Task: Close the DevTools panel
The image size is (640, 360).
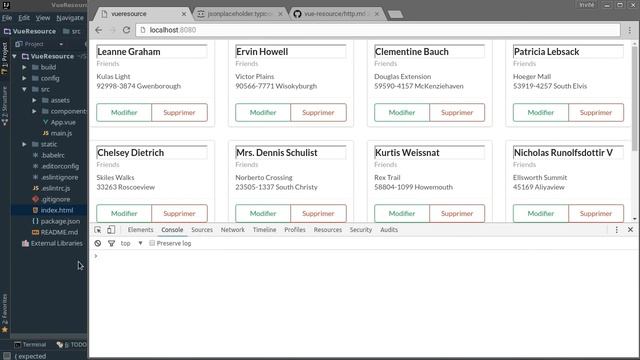Action: tap(630, 230)
